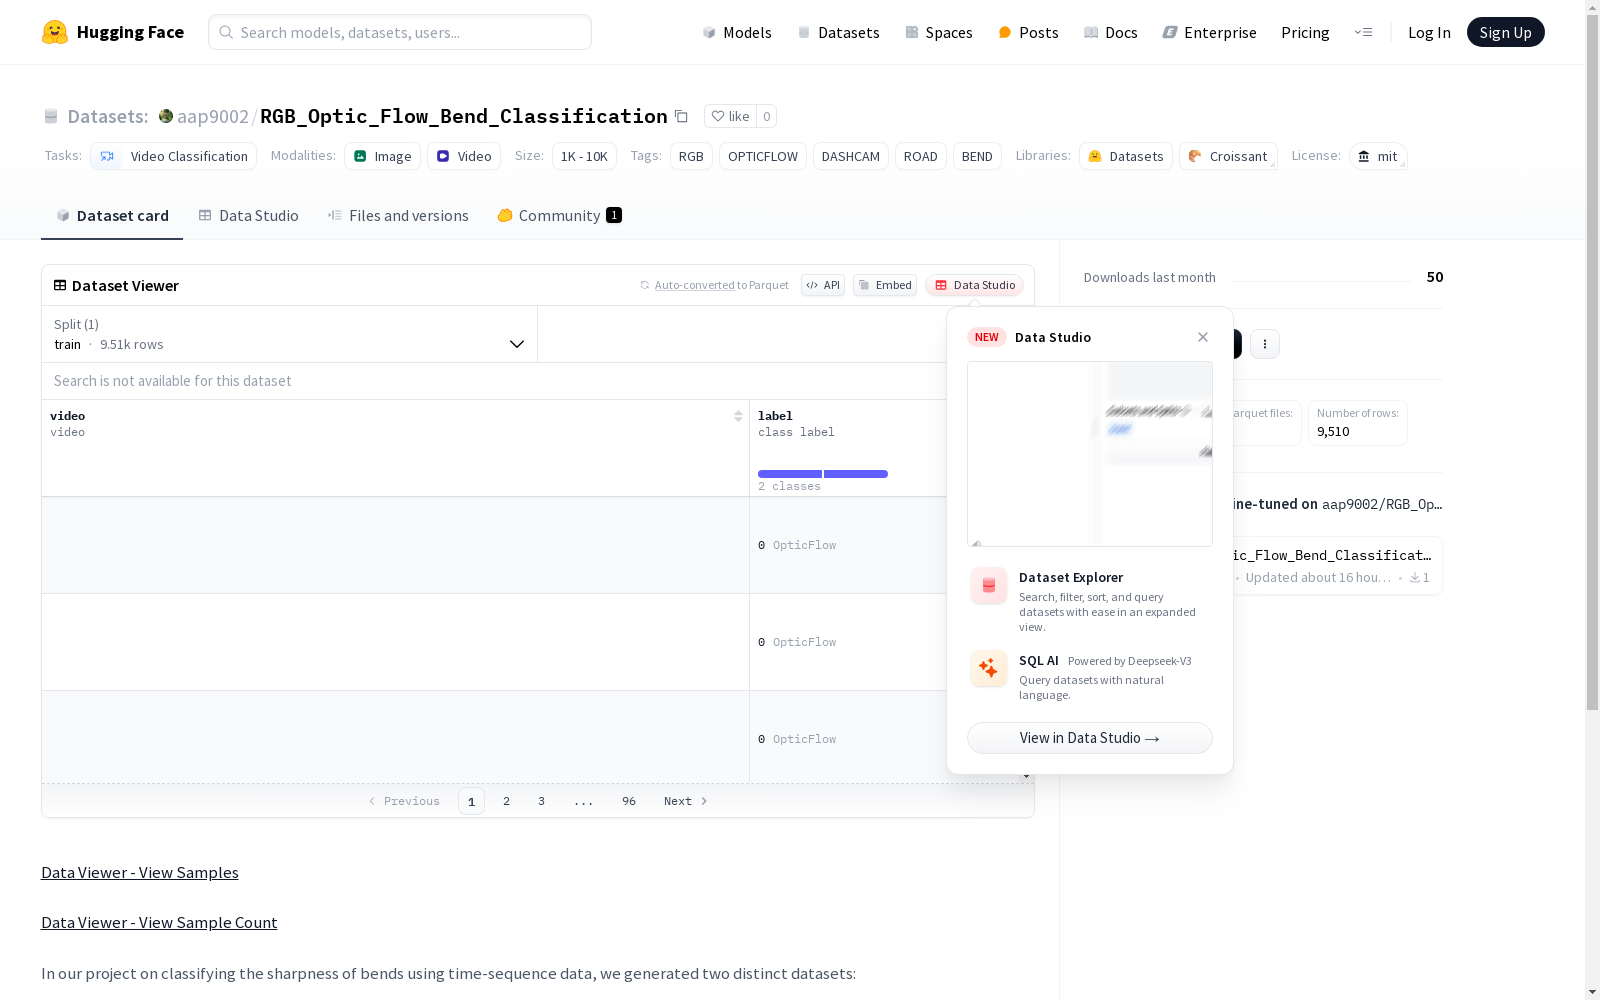This screenshot has height=1000, width=1600.
Task: Go to the Pricing page
Action: pyautogui.click(x=1305, y=32)
